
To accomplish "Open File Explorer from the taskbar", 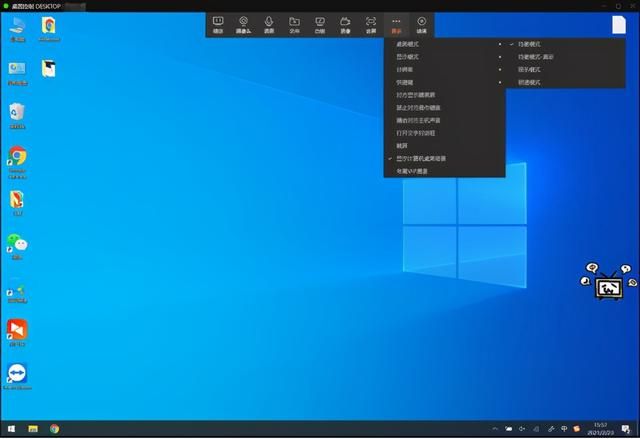I will click(33, 429).
